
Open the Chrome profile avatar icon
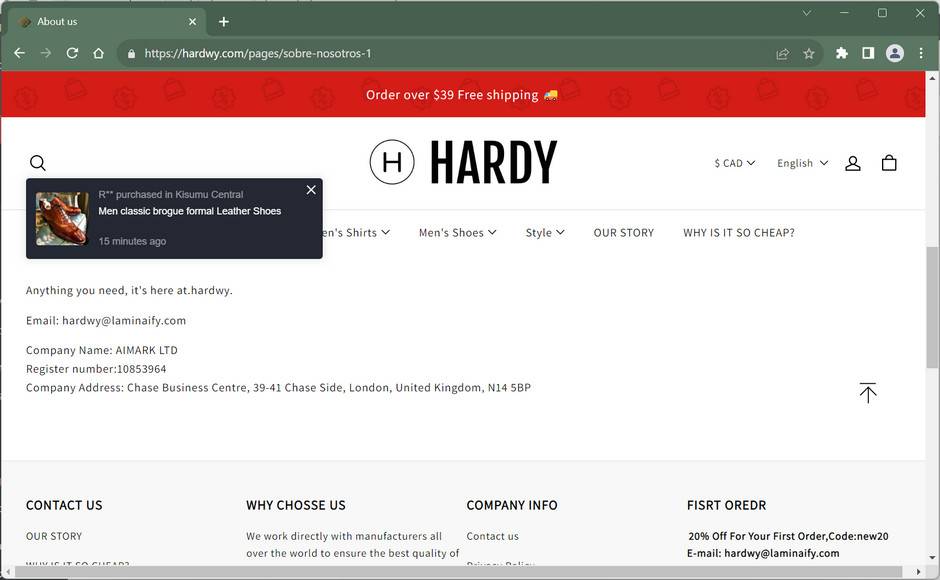(895, 53)
